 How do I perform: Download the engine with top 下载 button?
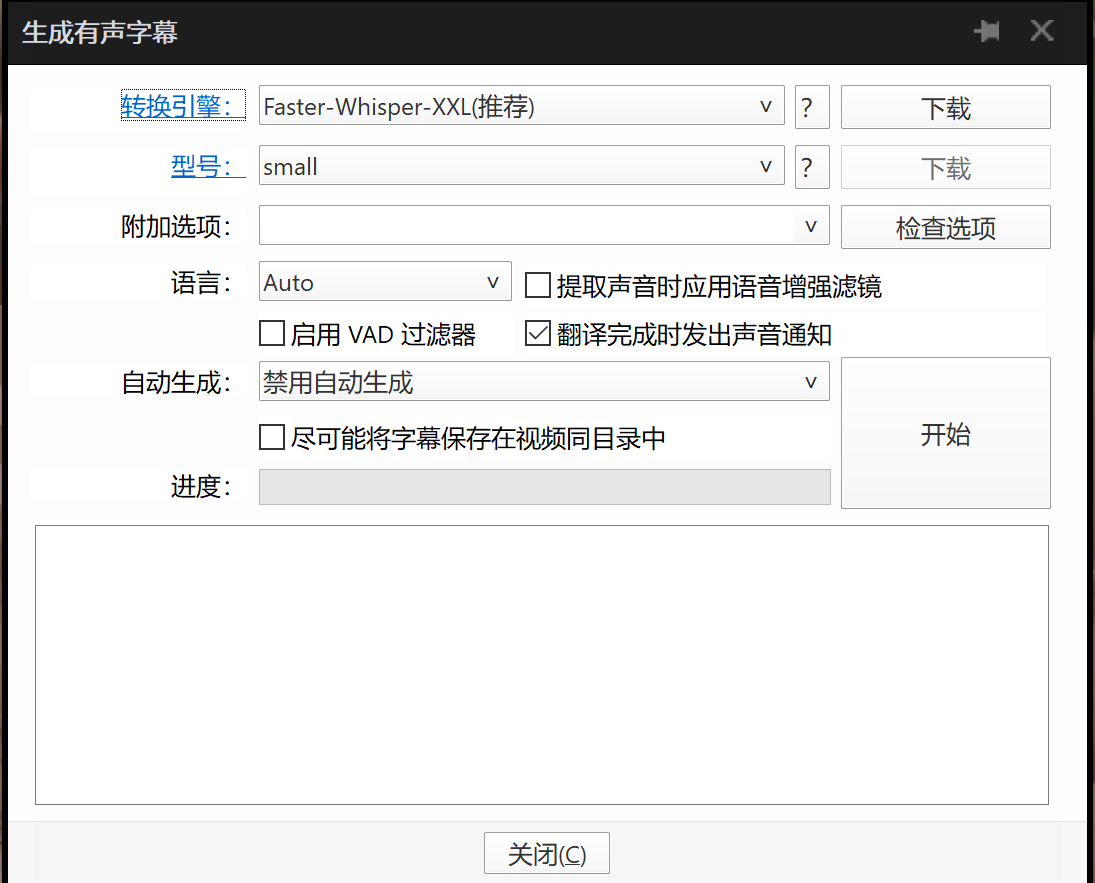(946, 107)
